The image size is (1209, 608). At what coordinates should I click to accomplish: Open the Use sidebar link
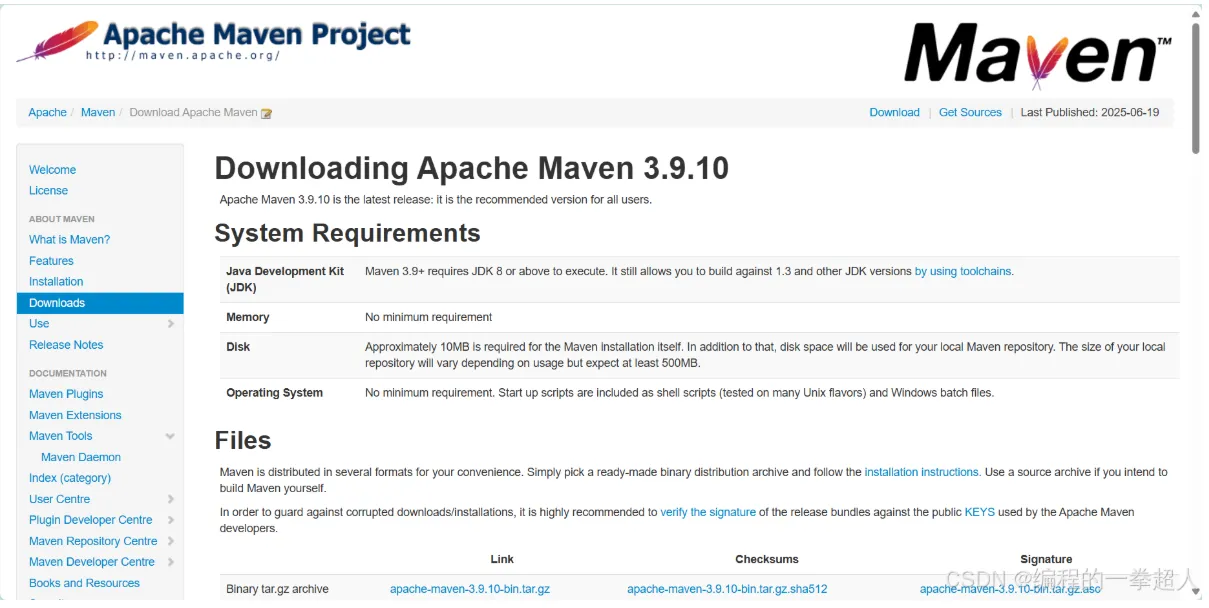click(39, 324)
